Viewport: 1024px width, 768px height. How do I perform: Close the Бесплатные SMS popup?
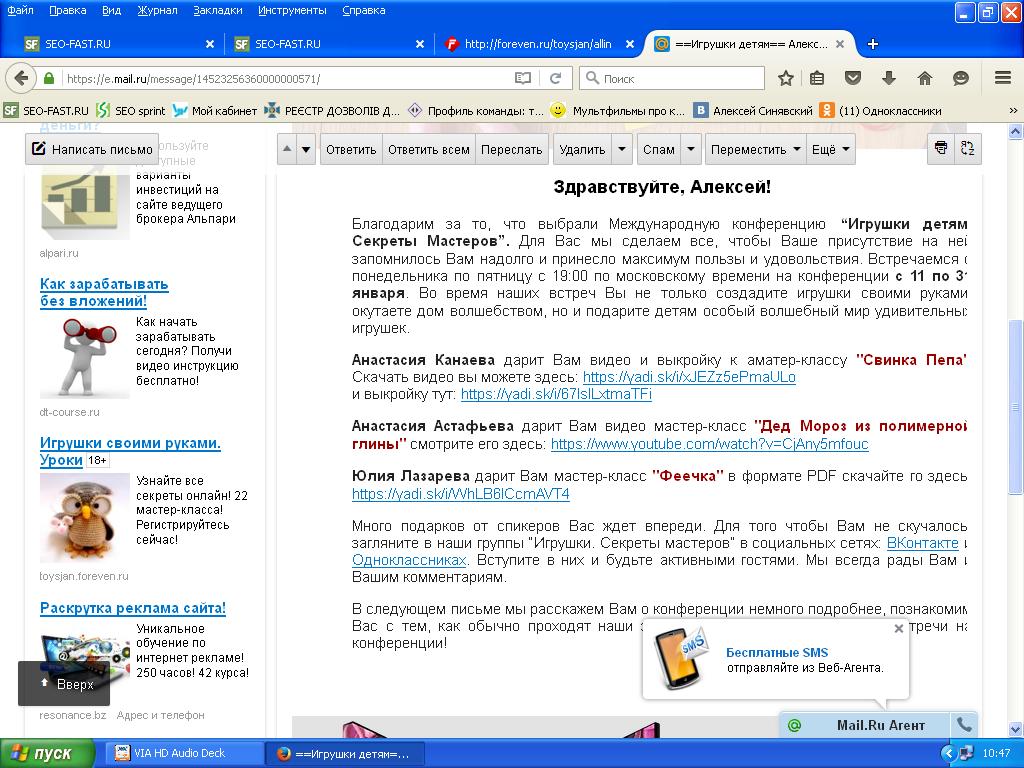click(x=899, y=628)
